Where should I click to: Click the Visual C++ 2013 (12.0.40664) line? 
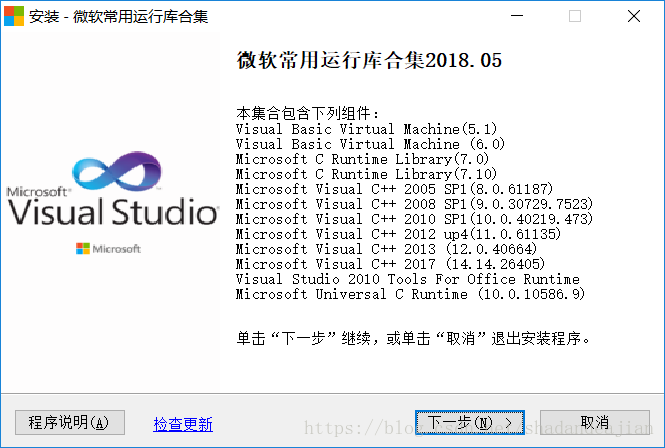pyautogui.click(x=386, y=249)
